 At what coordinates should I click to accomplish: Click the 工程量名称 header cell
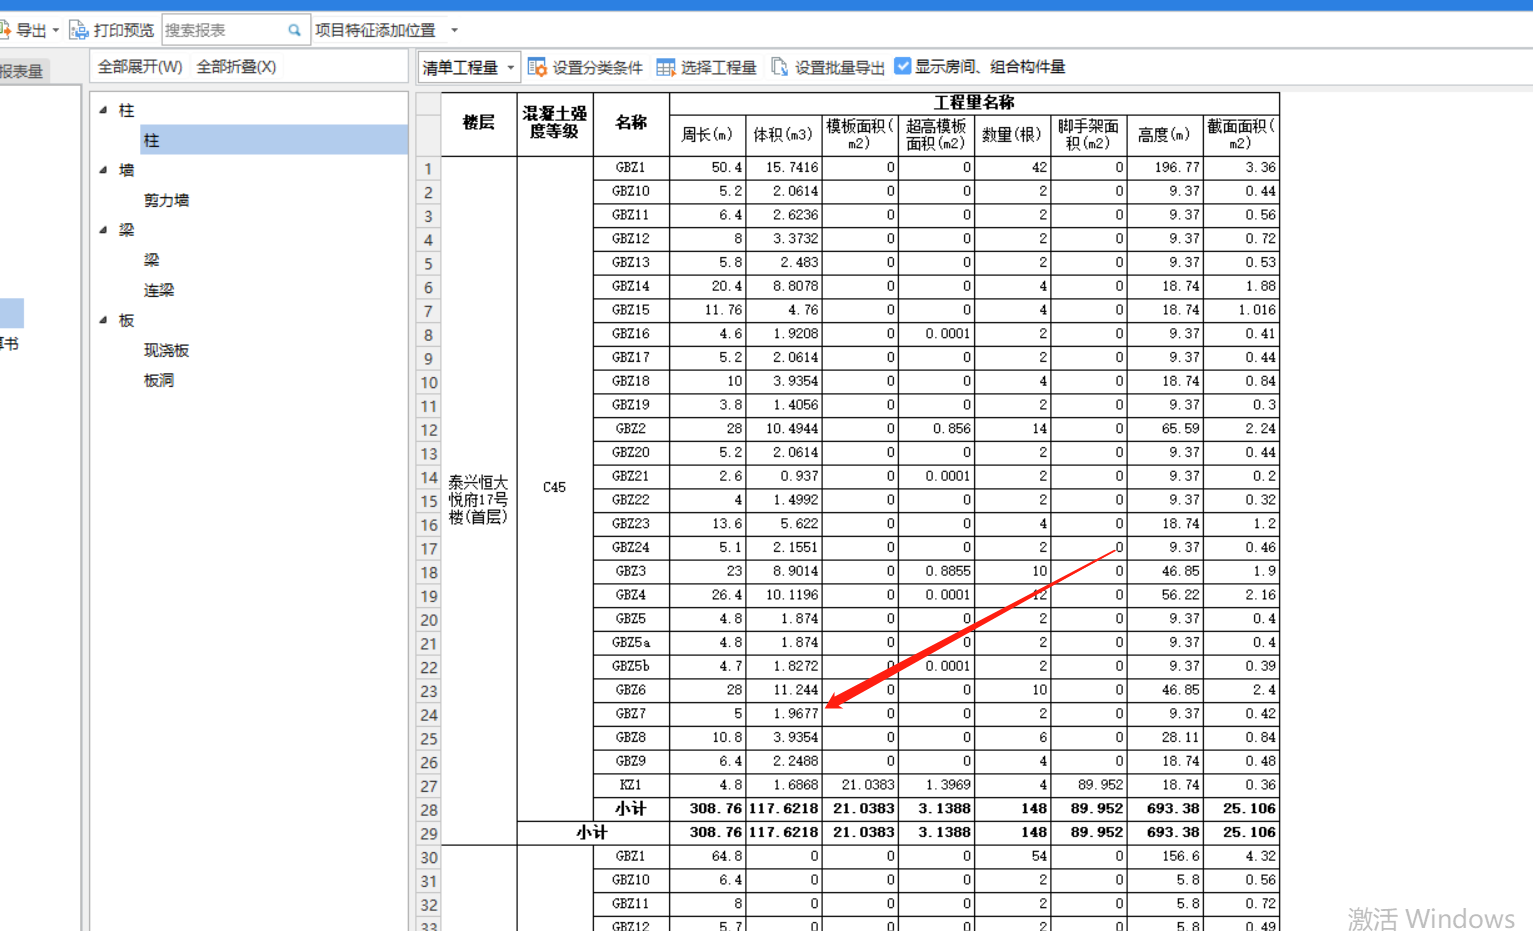click(x=974, y=103)
